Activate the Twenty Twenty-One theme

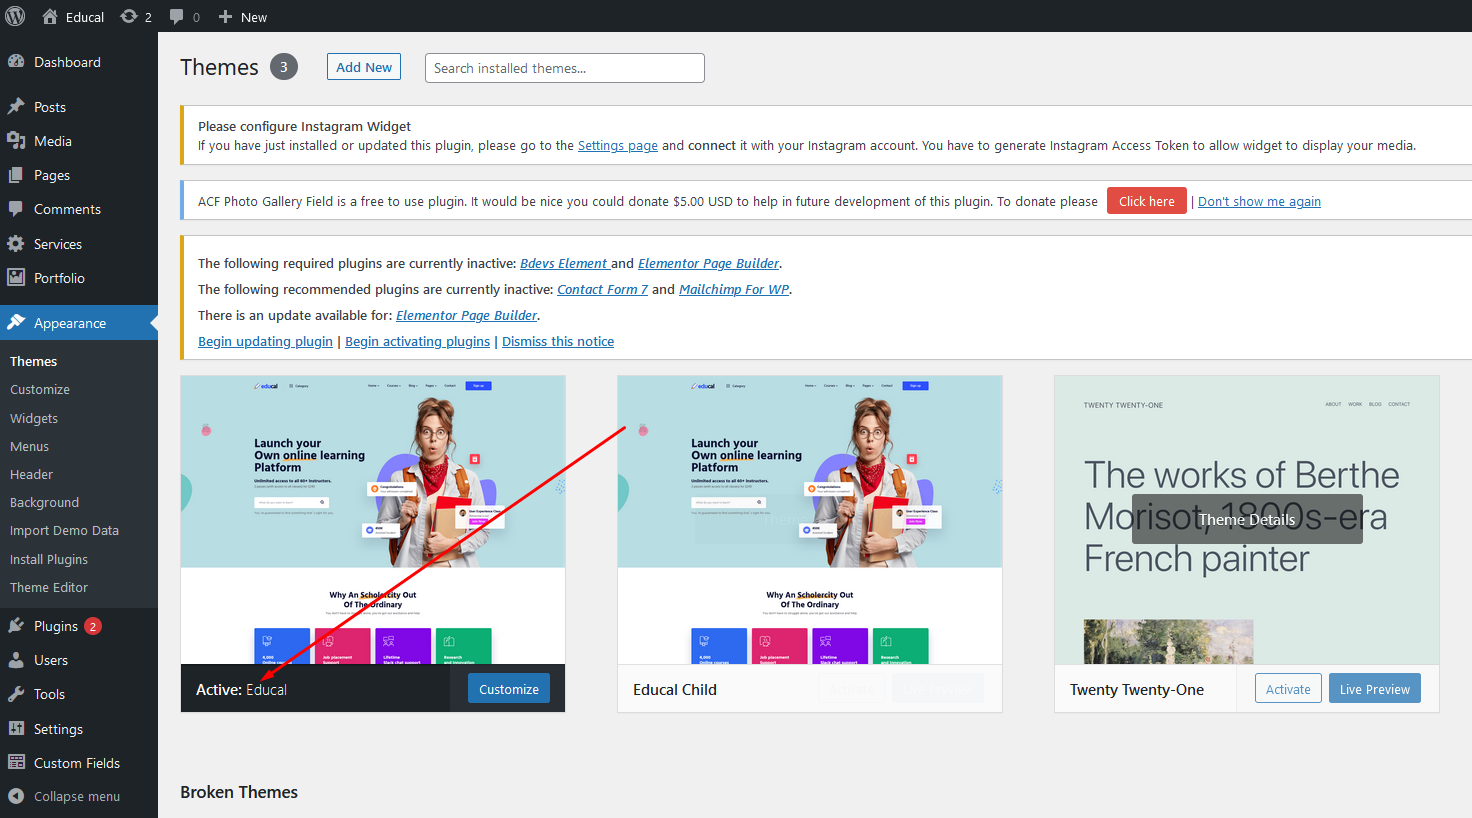pos(1288,688)
